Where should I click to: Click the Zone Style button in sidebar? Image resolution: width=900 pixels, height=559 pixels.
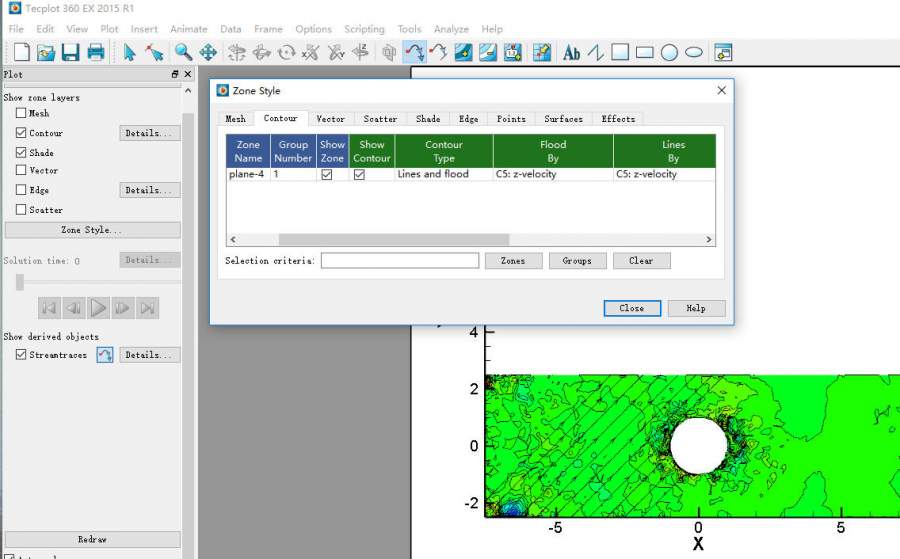92,230
